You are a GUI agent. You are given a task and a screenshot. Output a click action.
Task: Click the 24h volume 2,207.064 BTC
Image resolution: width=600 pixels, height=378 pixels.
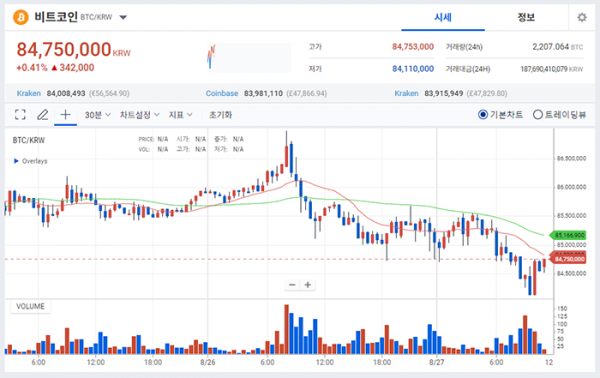click(558, 47)
